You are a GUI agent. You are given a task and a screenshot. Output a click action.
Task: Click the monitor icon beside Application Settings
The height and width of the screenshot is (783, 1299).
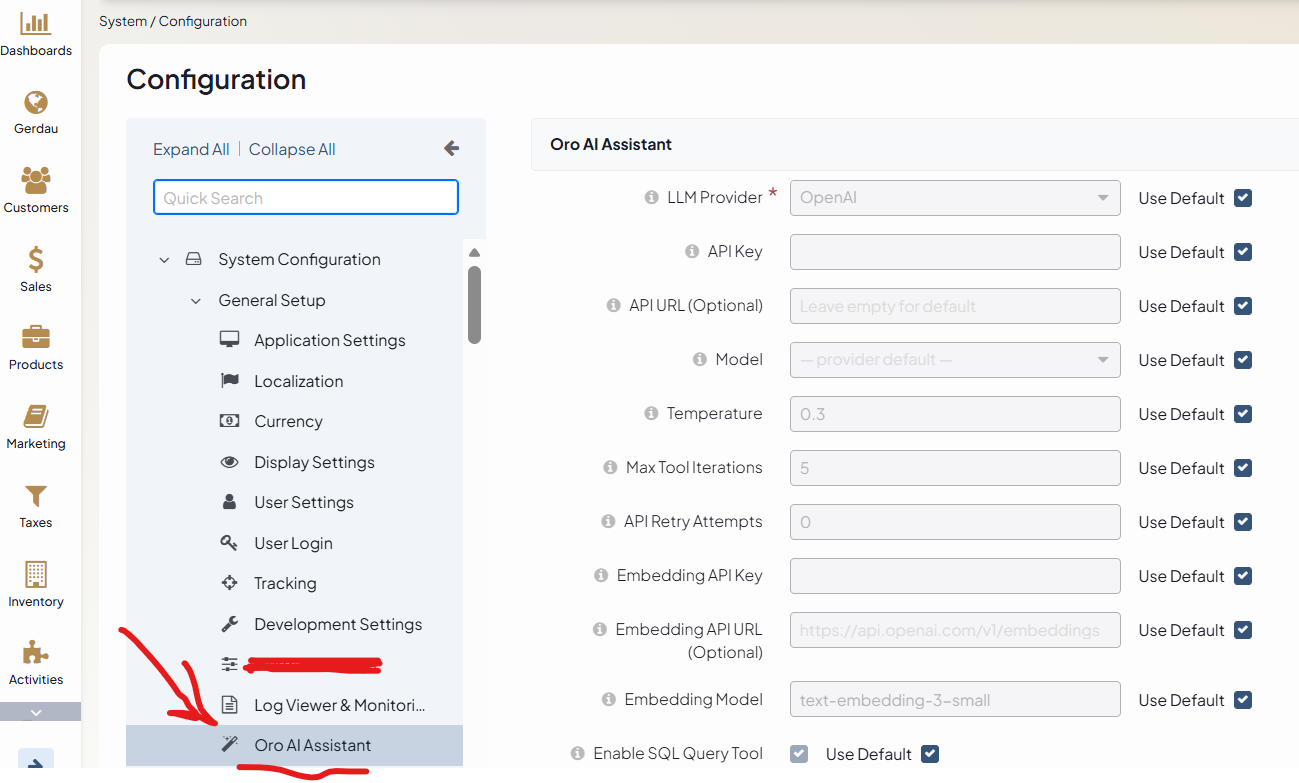point(230,340)
